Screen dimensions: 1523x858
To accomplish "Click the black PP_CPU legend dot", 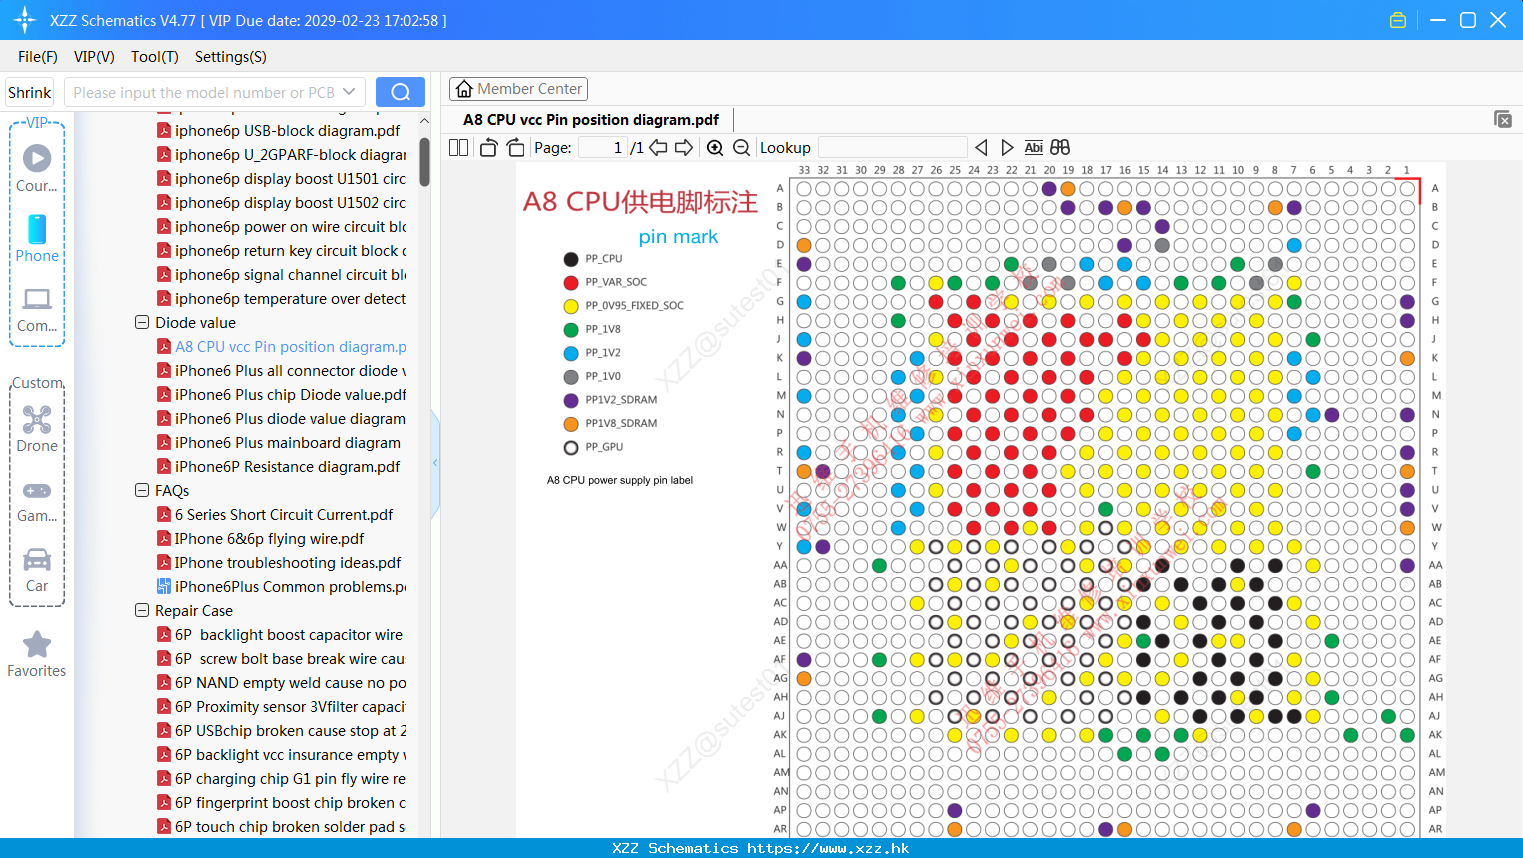I will [x=571, y=259].
